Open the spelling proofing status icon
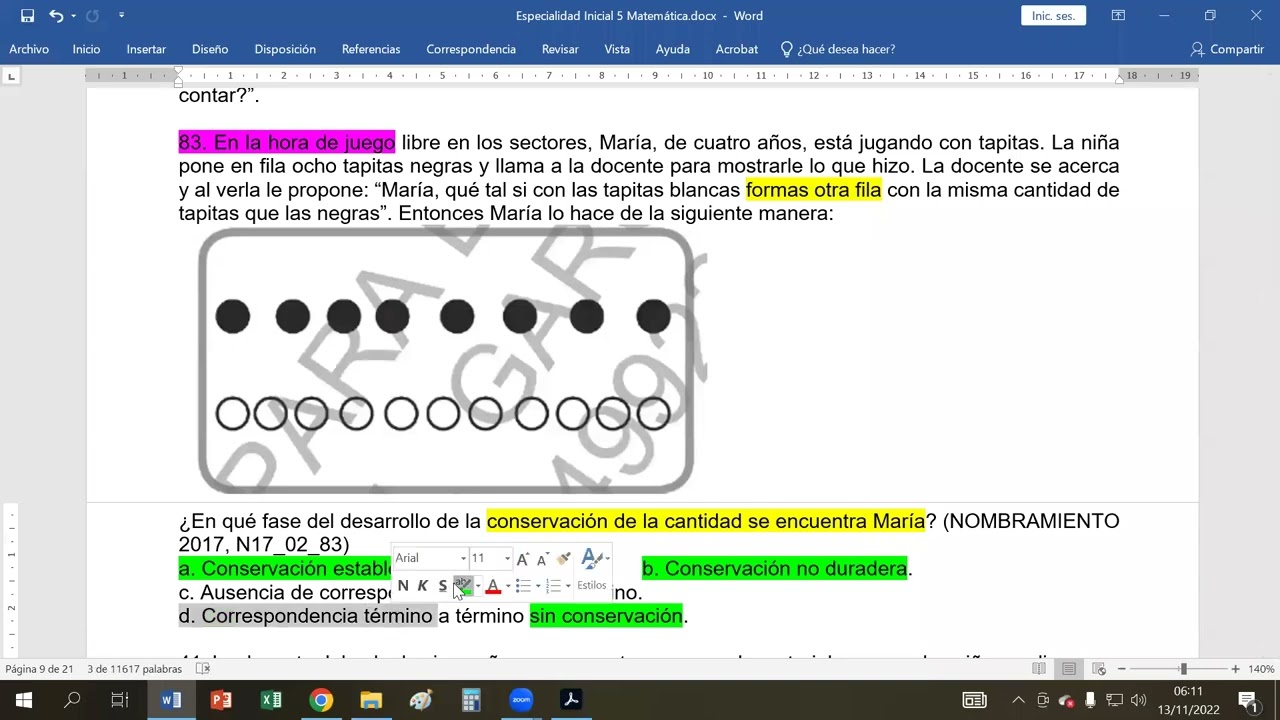The height and width of the screenshot is (720, 1280). (x=203, y=669)
